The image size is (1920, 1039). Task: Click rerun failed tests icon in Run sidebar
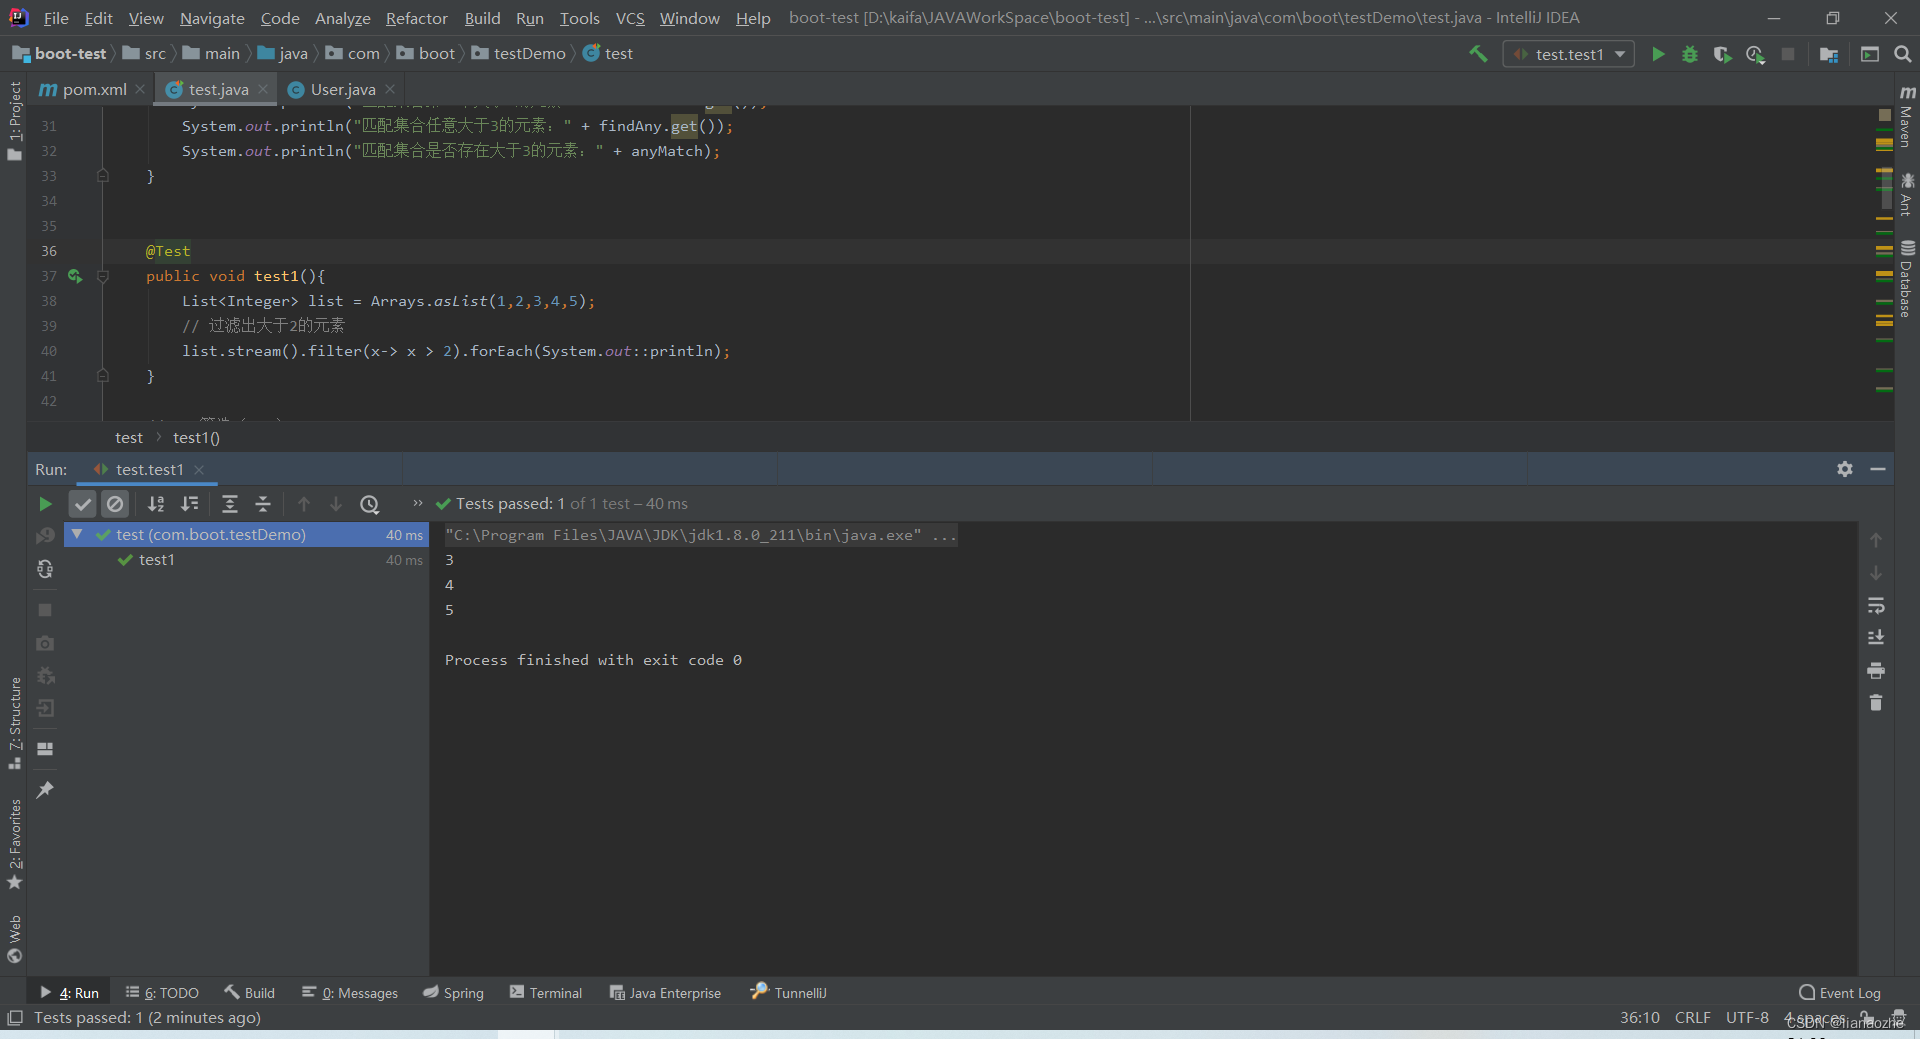coord(45,537)
